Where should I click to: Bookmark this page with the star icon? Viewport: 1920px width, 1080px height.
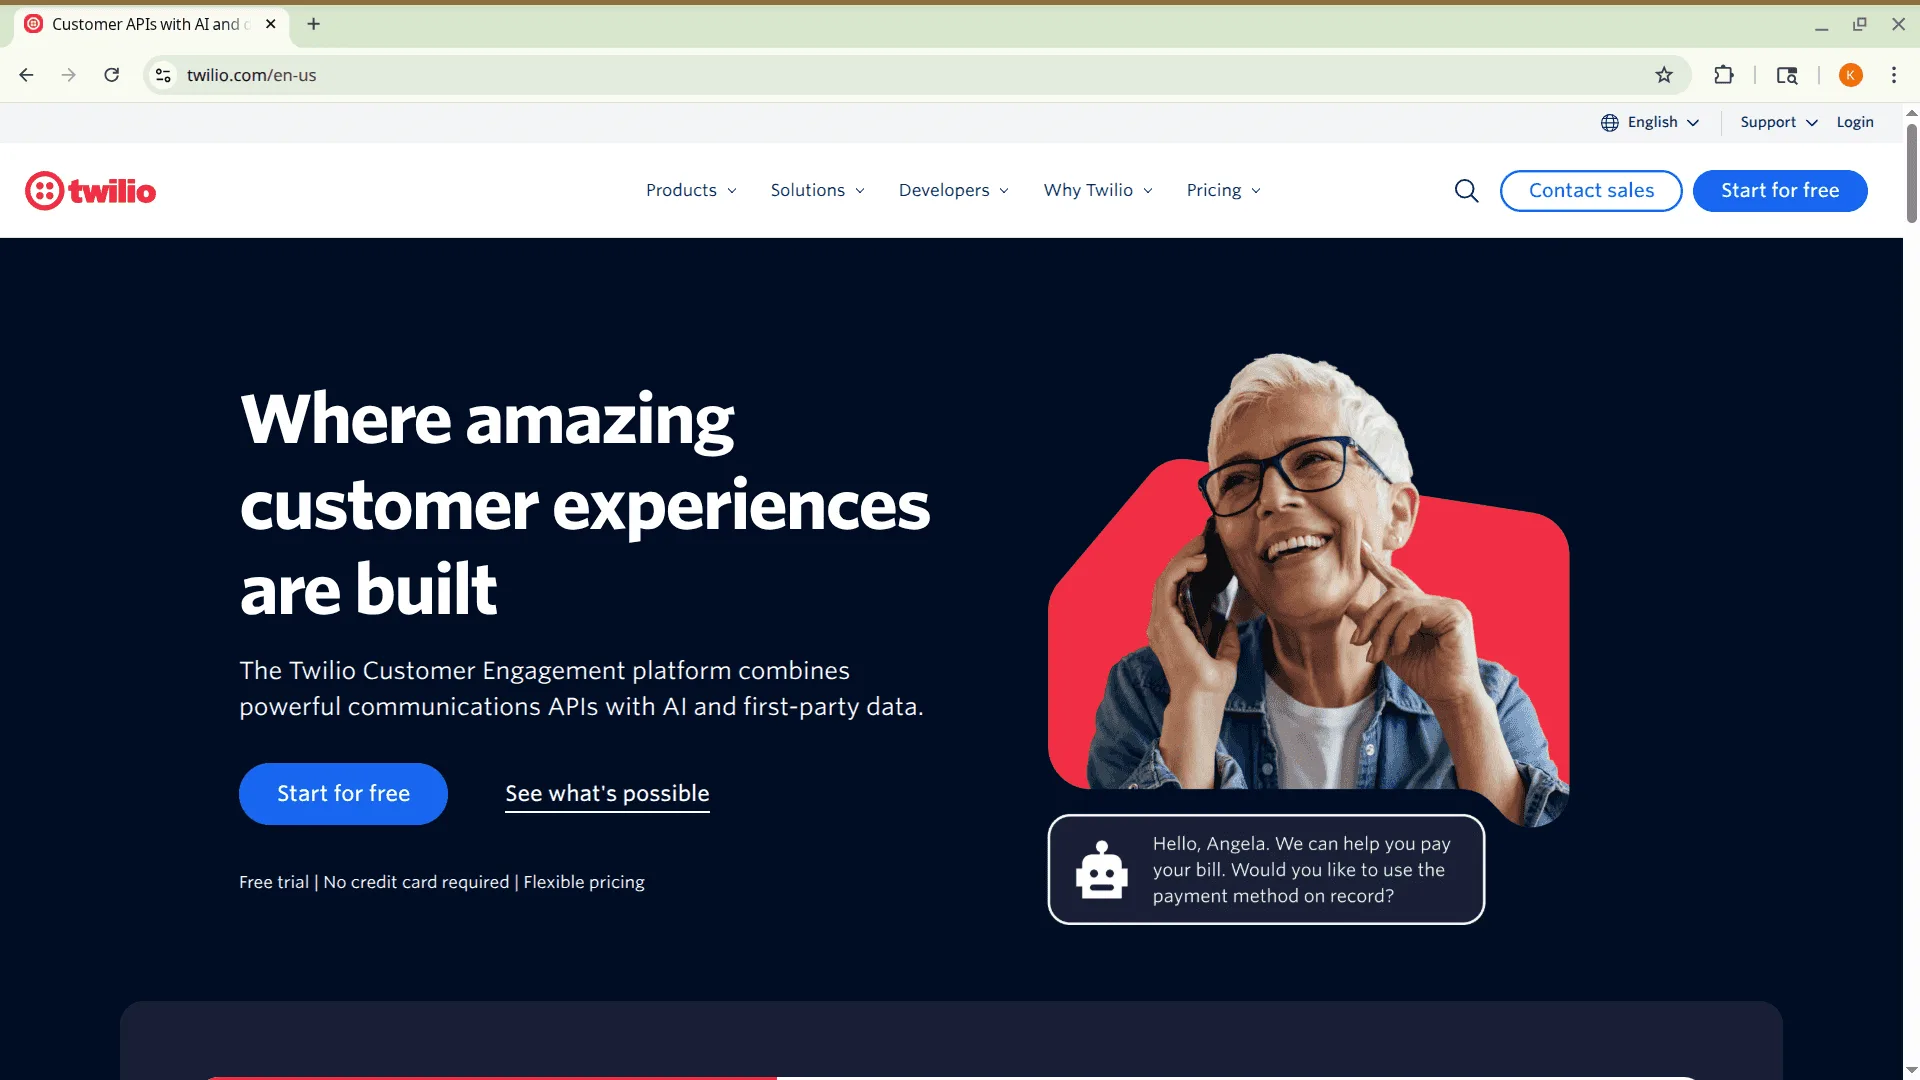[1664, 75]
